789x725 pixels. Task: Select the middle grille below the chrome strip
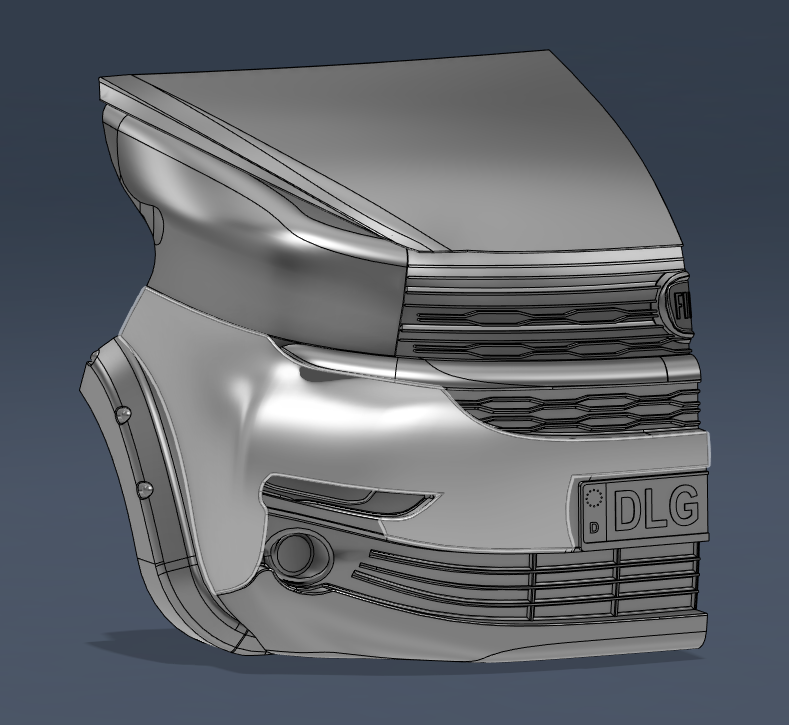tap(580, 407)
